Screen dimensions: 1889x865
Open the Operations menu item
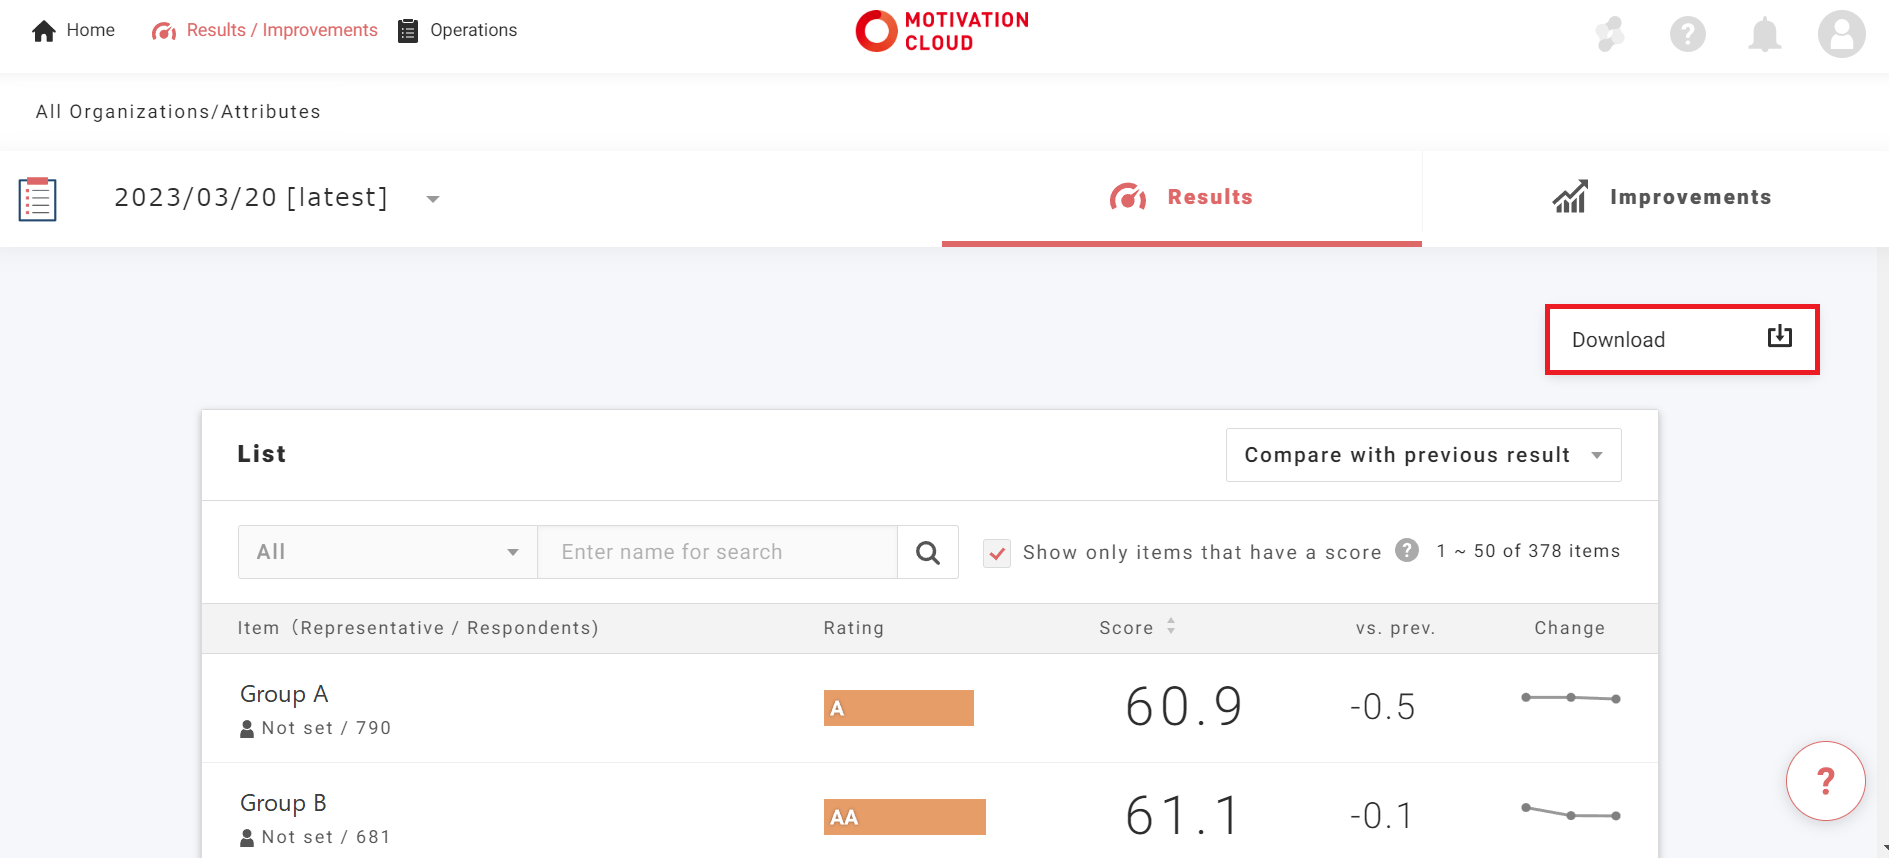458,31
